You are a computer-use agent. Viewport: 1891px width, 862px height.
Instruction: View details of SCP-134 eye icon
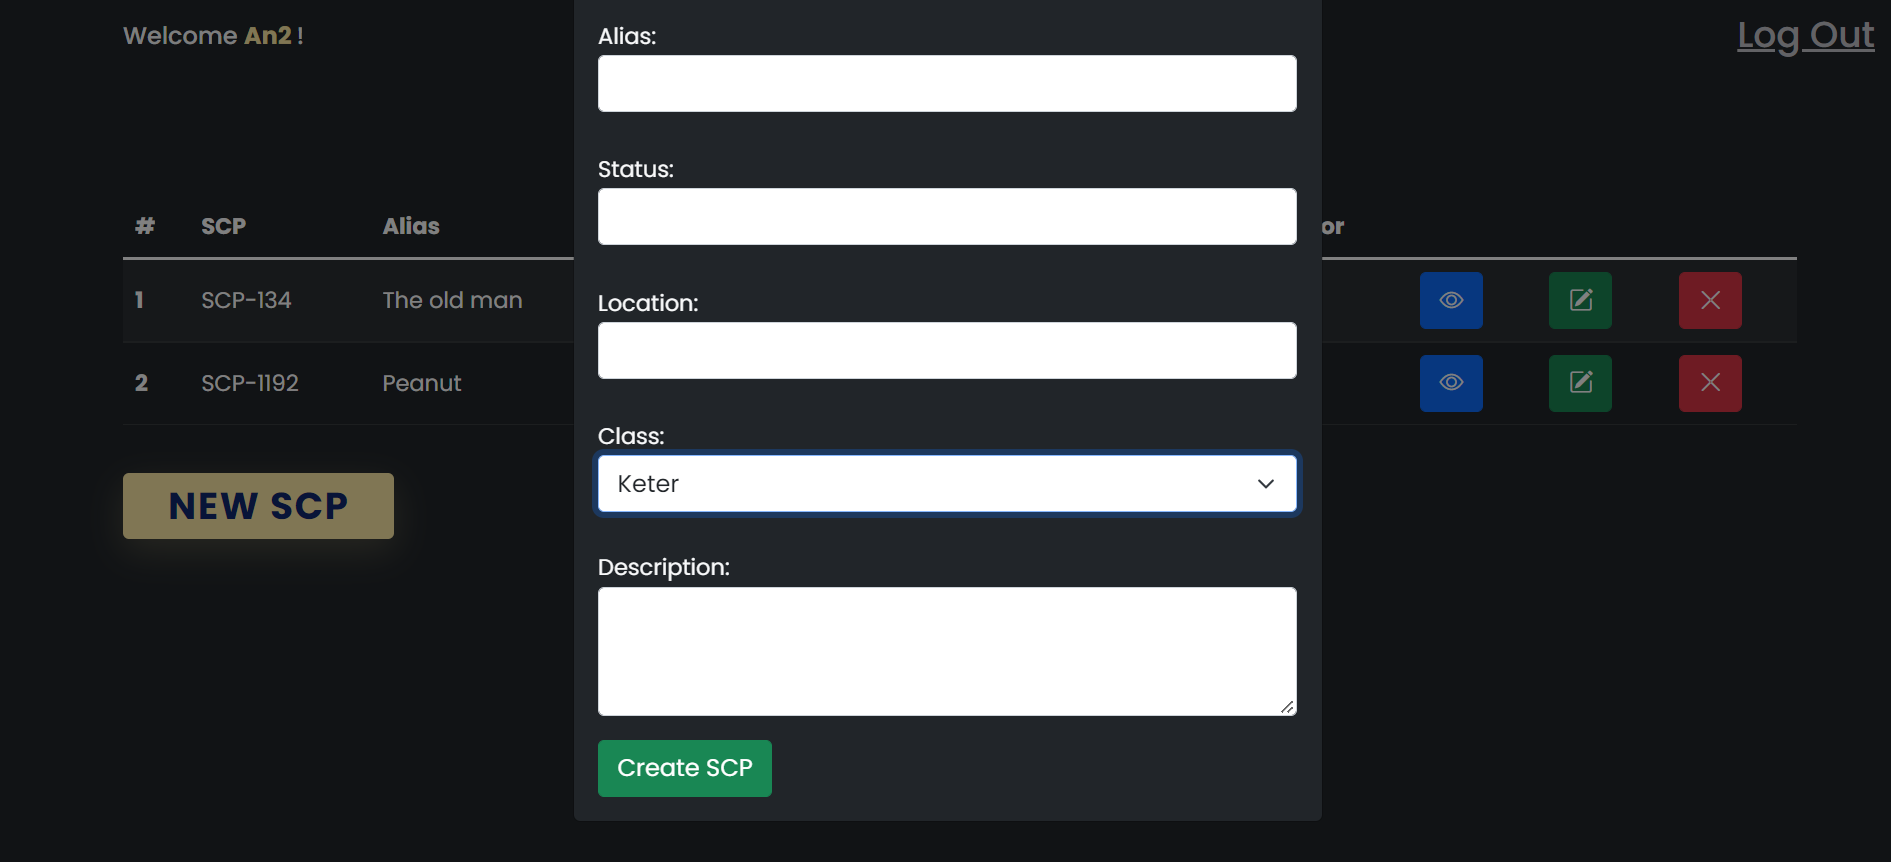[x=1451, y=300]
